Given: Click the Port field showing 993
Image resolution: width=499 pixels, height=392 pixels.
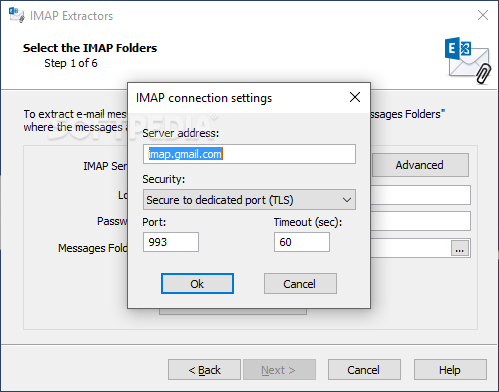Looking at the screenshot, I should (x=171, y=242).
